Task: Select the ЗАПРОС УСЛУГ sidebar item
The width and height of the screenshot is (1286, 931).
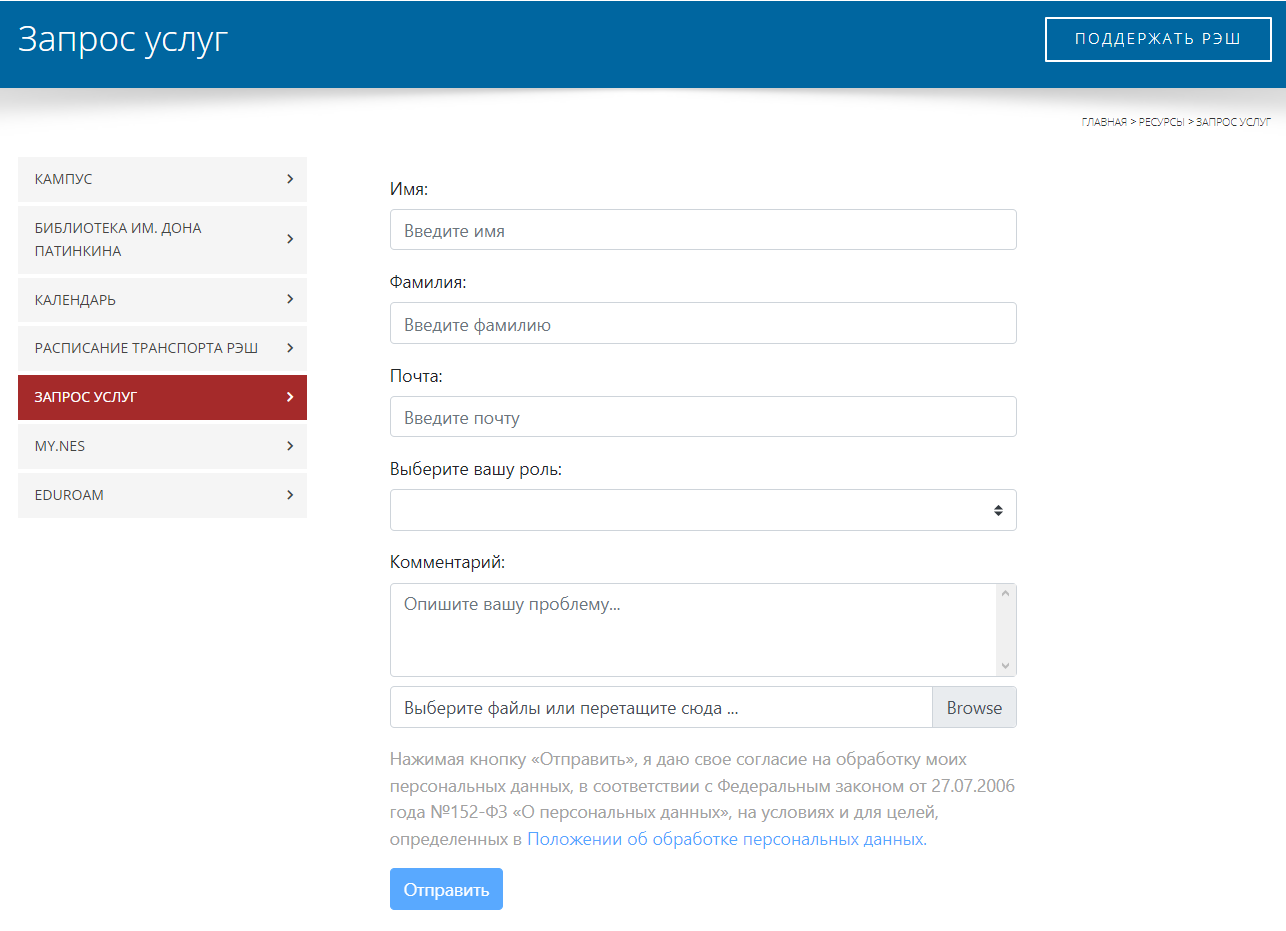Action: (162, 397)
